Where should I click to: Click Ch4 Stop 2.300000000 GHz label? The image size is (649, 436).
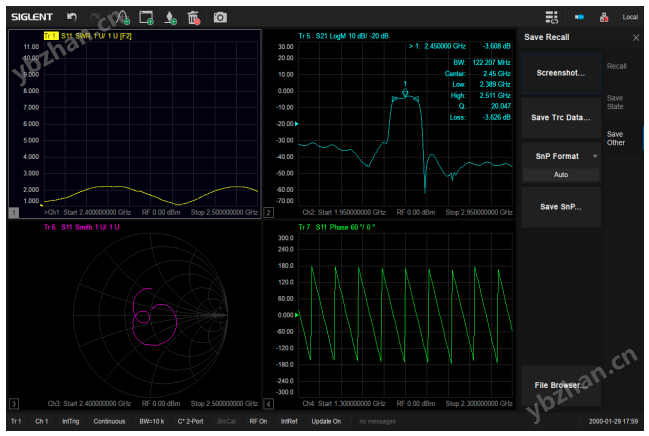479,403
